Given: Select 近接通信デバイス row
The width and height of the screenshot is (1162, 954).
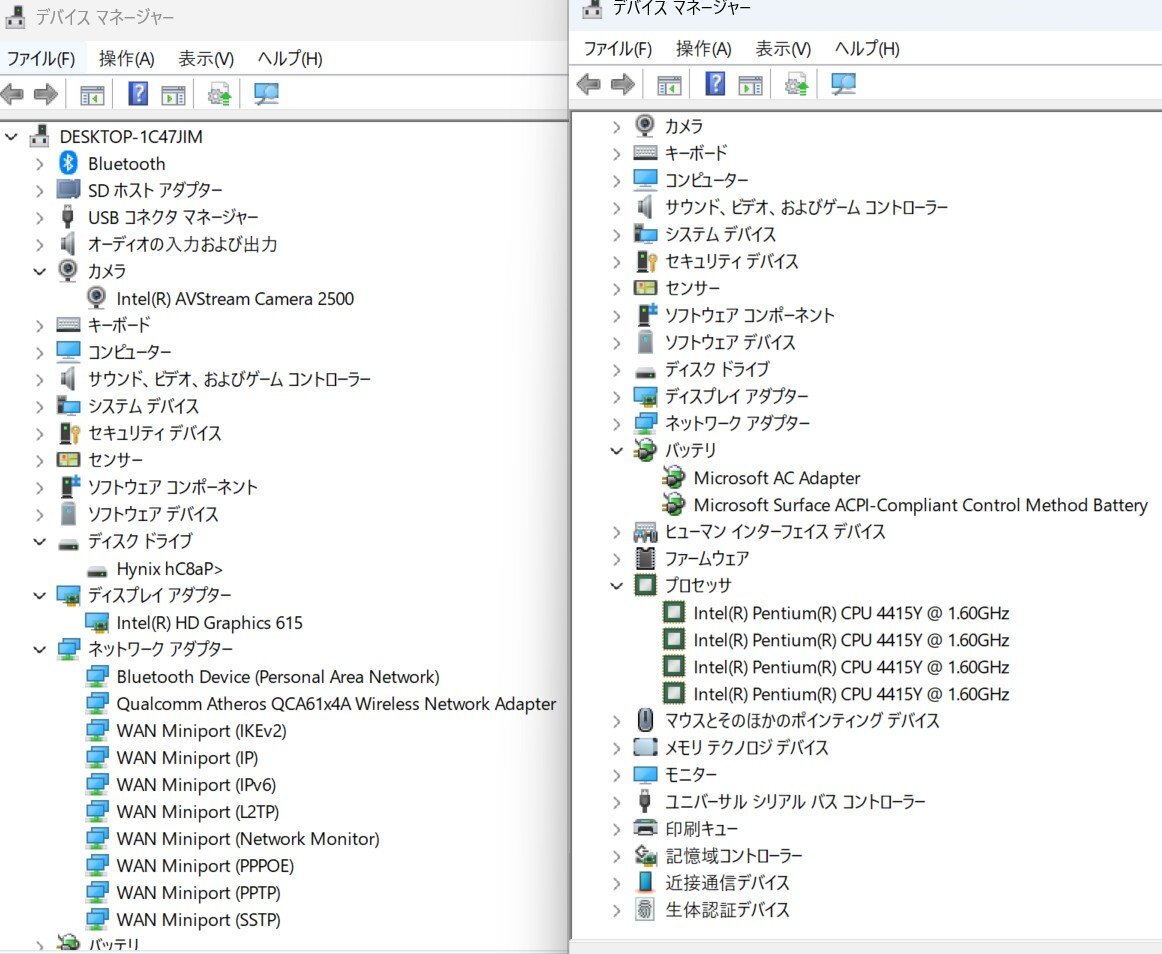Looking at the screenshot, I should [x=727, y=882].
